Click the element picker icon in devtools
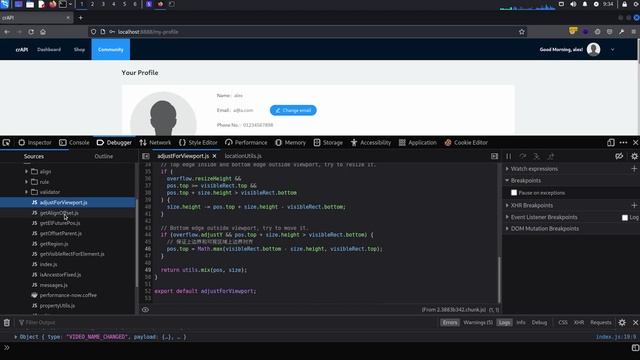This screenshot has width=640, height=360. [x=6, y=142]
